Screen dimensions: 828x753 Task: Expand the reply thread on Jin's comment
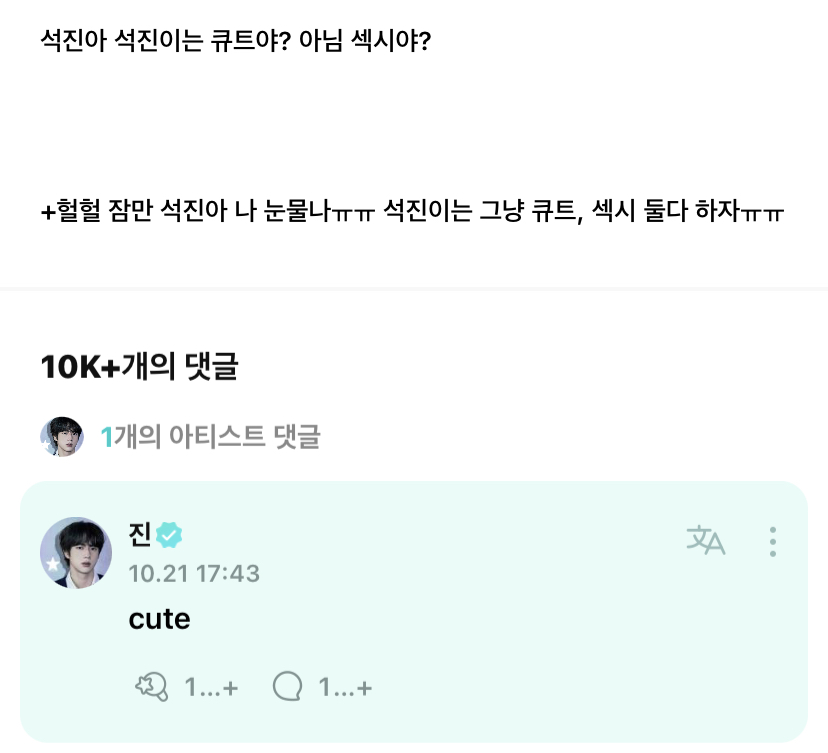click(322, 687)
